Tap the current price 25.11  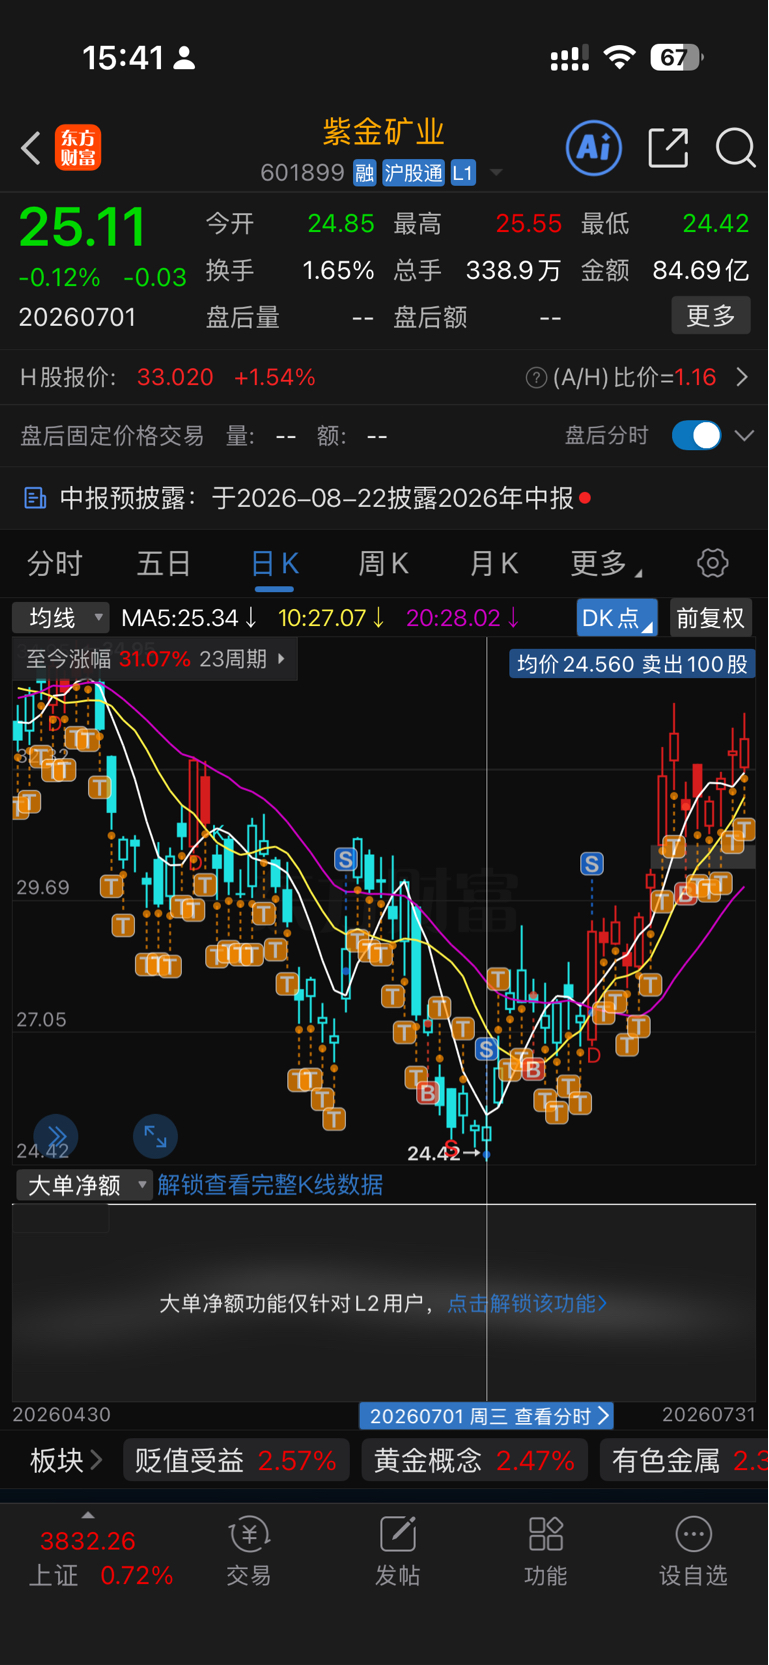[x=82, y=227]
